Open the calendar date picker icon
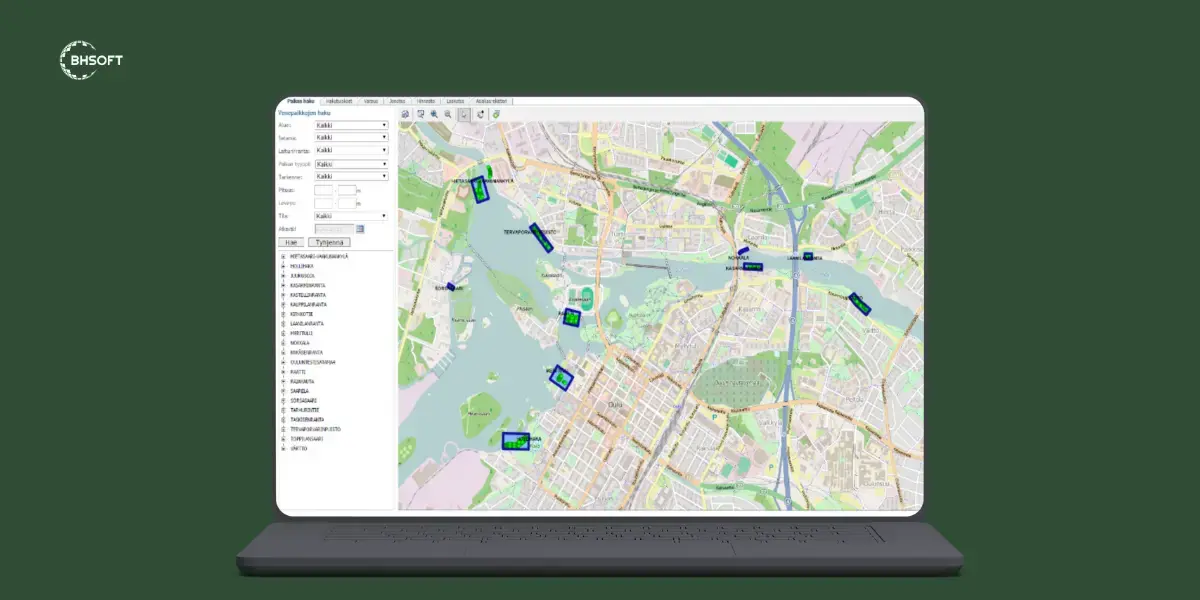This screenshot has width=1200, height=600. [360, 229]
